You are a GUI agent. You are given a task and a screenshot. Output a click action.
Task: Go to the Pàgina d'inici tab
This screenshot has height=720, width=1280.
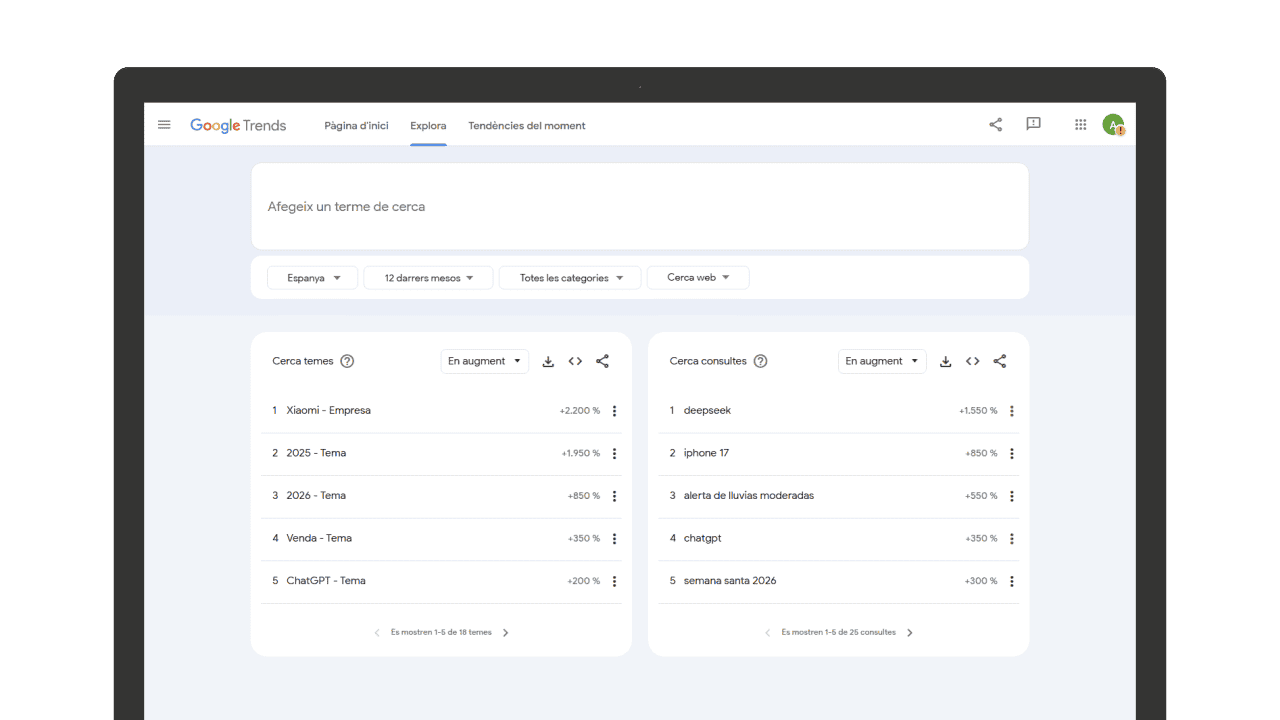356,126
